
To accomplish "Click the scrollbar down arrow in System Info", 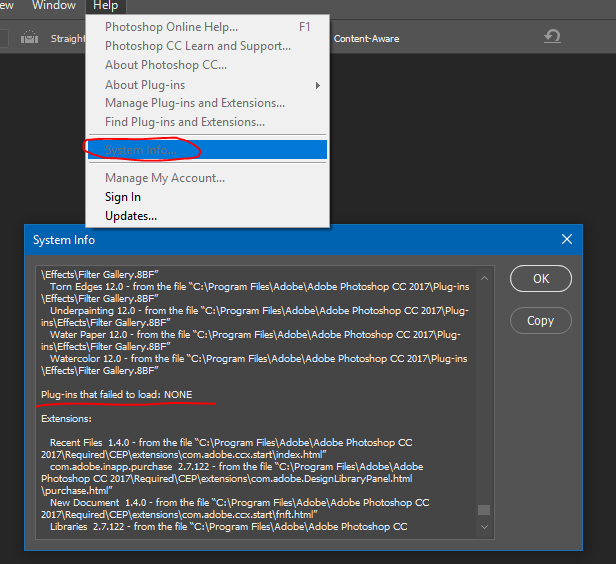I will click(484, 527).
